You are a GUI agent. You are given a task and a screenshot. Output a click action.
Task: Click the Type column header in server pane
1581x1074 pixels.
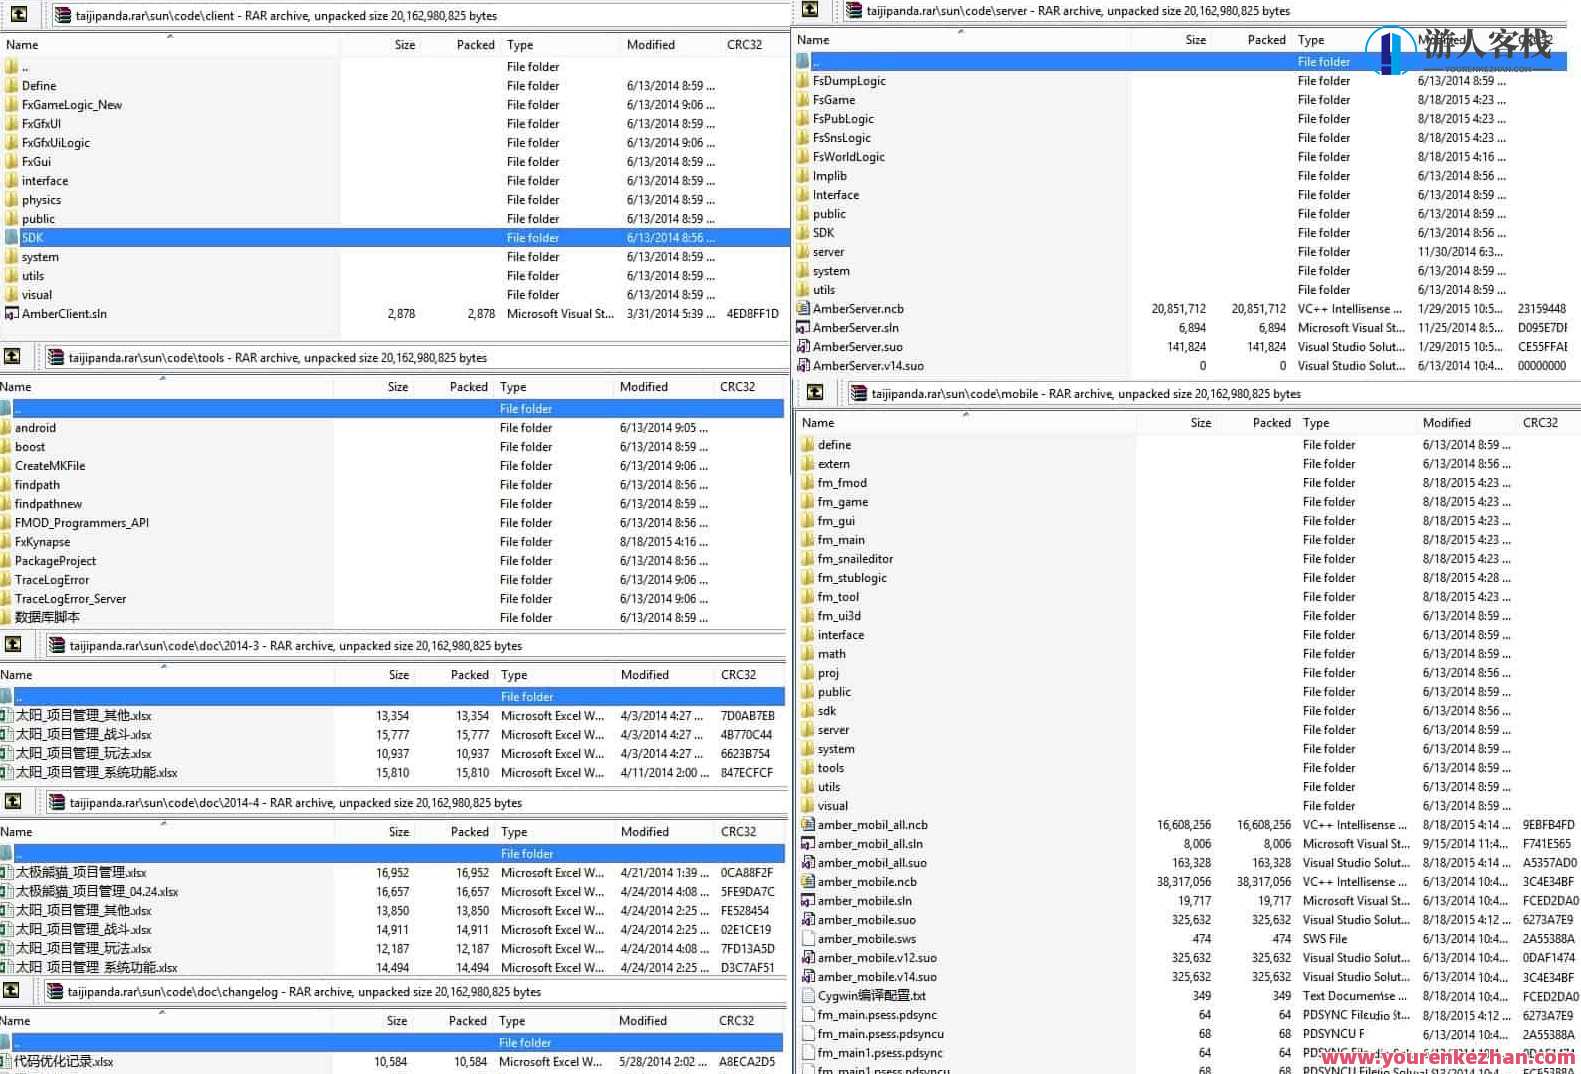[1310, 40]
